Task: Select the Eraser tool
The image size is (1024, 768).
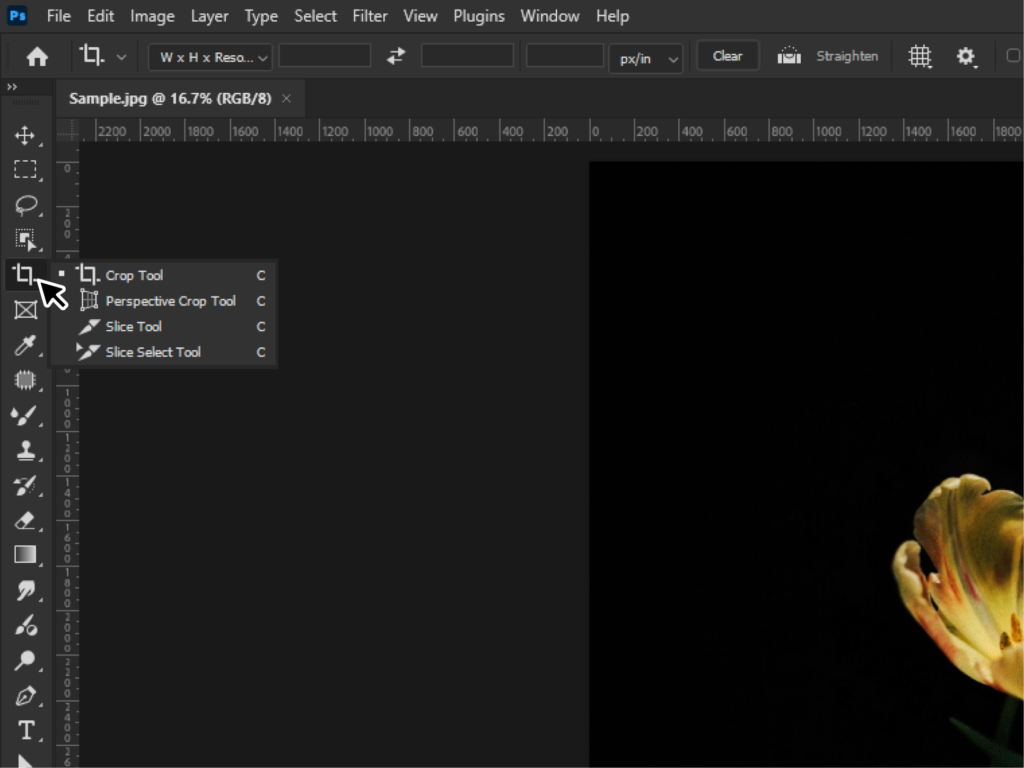Action: 25,520
